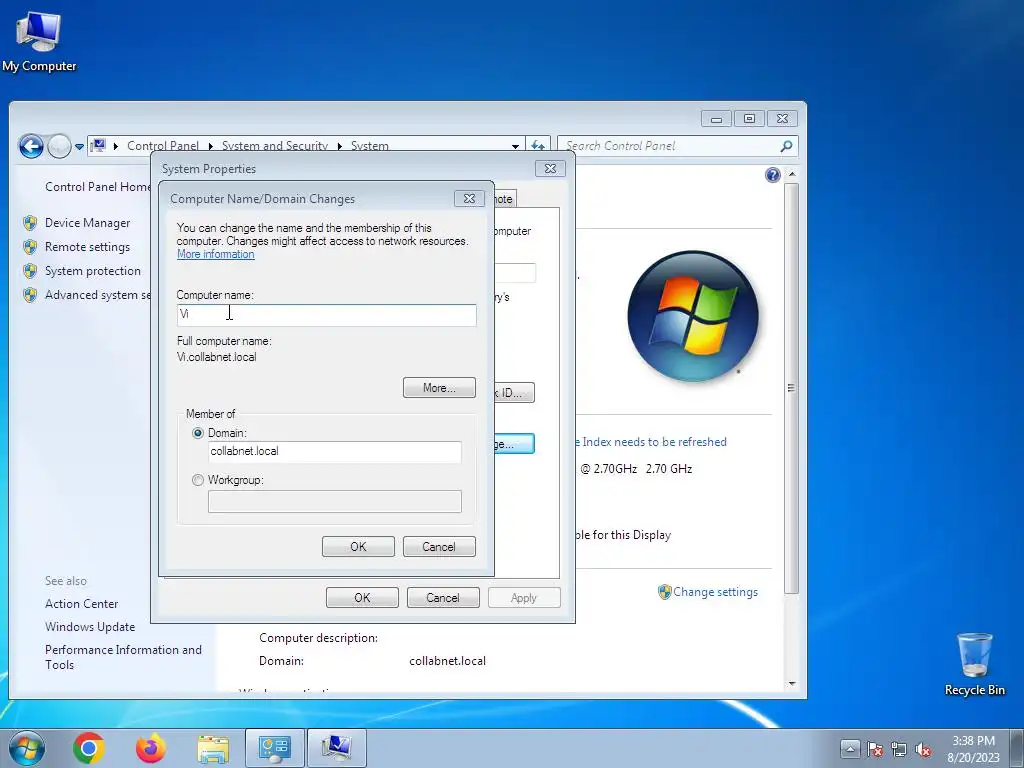Click System protection shield icon
This screenshot has height=768, width=1024.
click(30, 270)
